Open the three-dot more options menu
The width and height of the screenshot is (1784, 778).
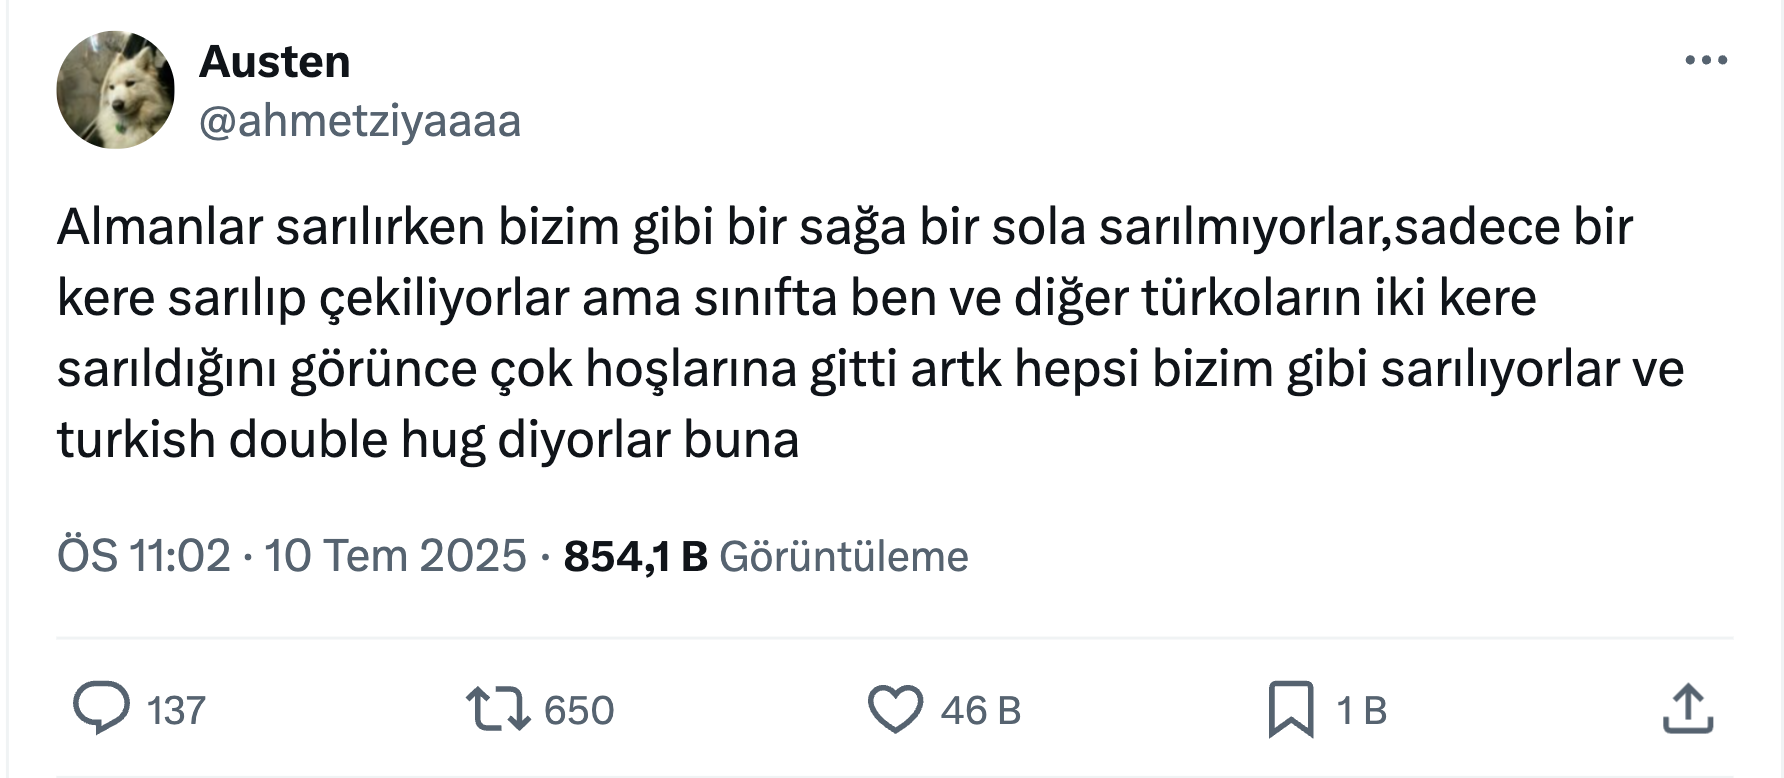1706,61
